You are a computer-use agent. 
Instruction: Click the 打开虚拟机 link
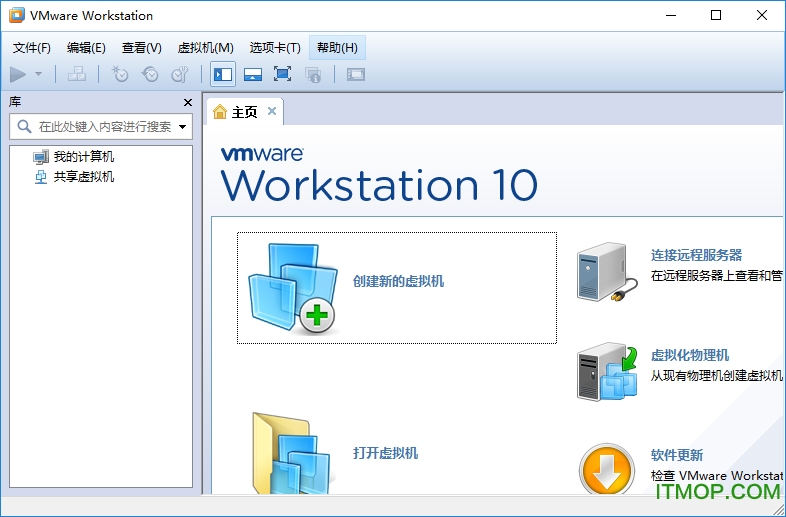(x=385, y=453)
